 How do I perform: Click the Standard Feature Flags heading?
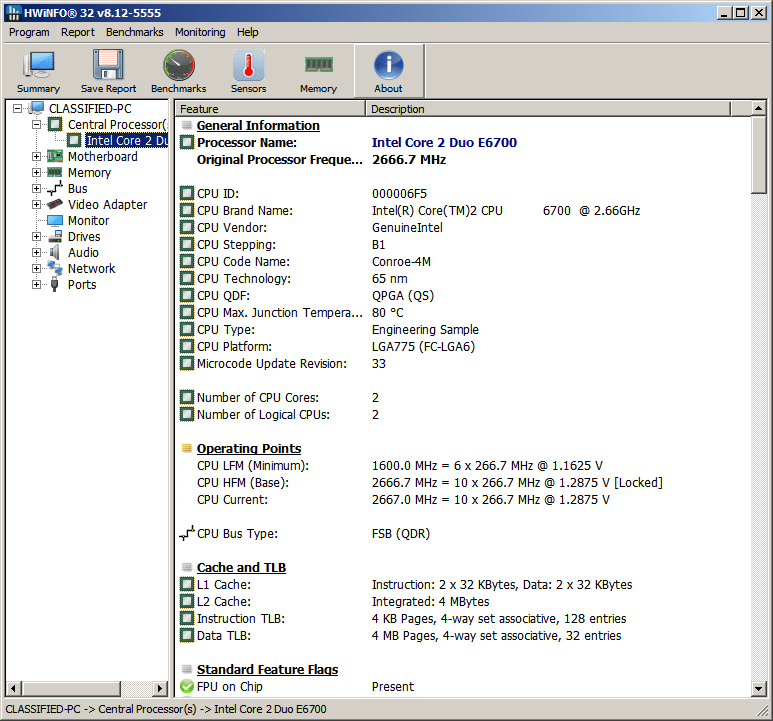267,669
